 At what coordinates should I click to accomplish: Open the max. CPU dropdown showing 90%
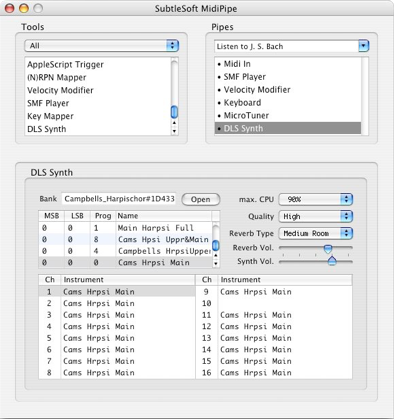(316, 199)
